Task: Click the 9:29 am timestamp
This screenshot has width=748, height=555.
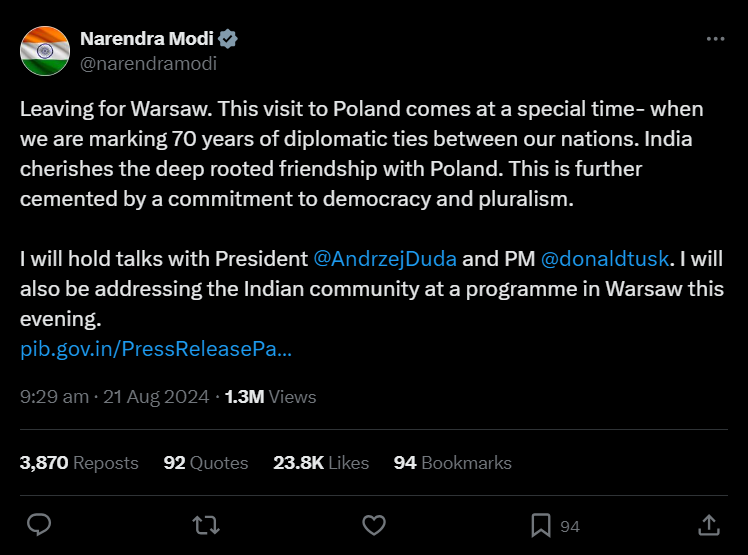Action: [54, 397]
